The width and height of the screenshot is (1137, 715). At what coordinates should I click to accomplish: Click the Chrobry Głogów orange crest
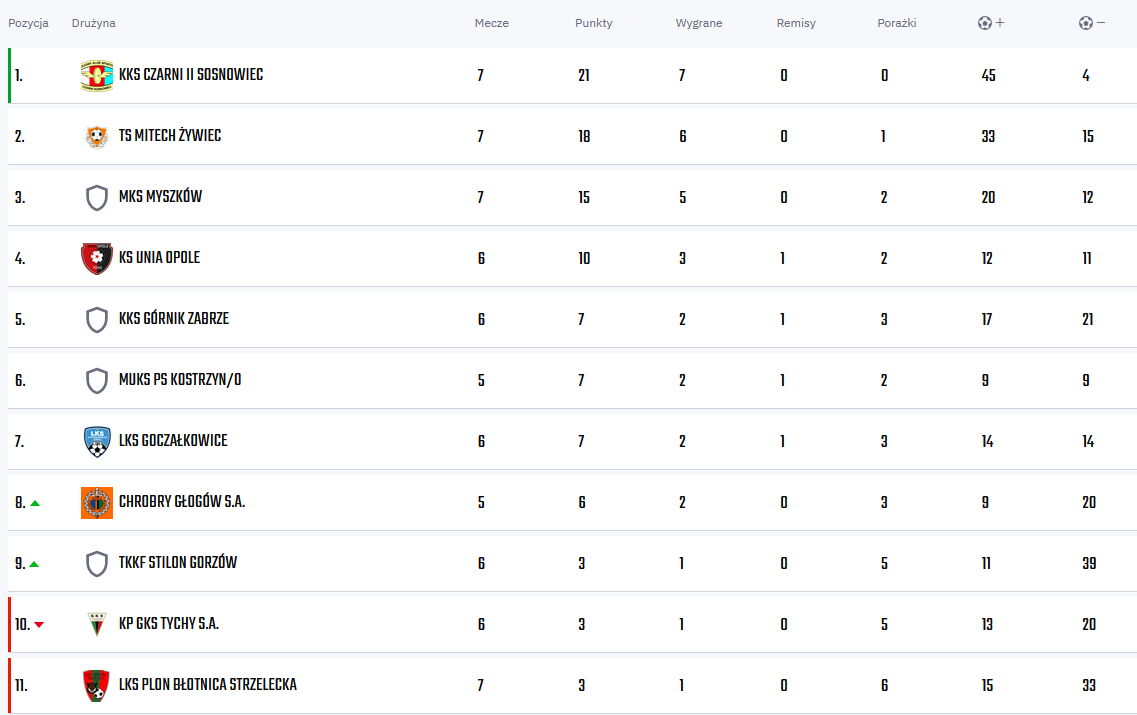tap(96, 503)
